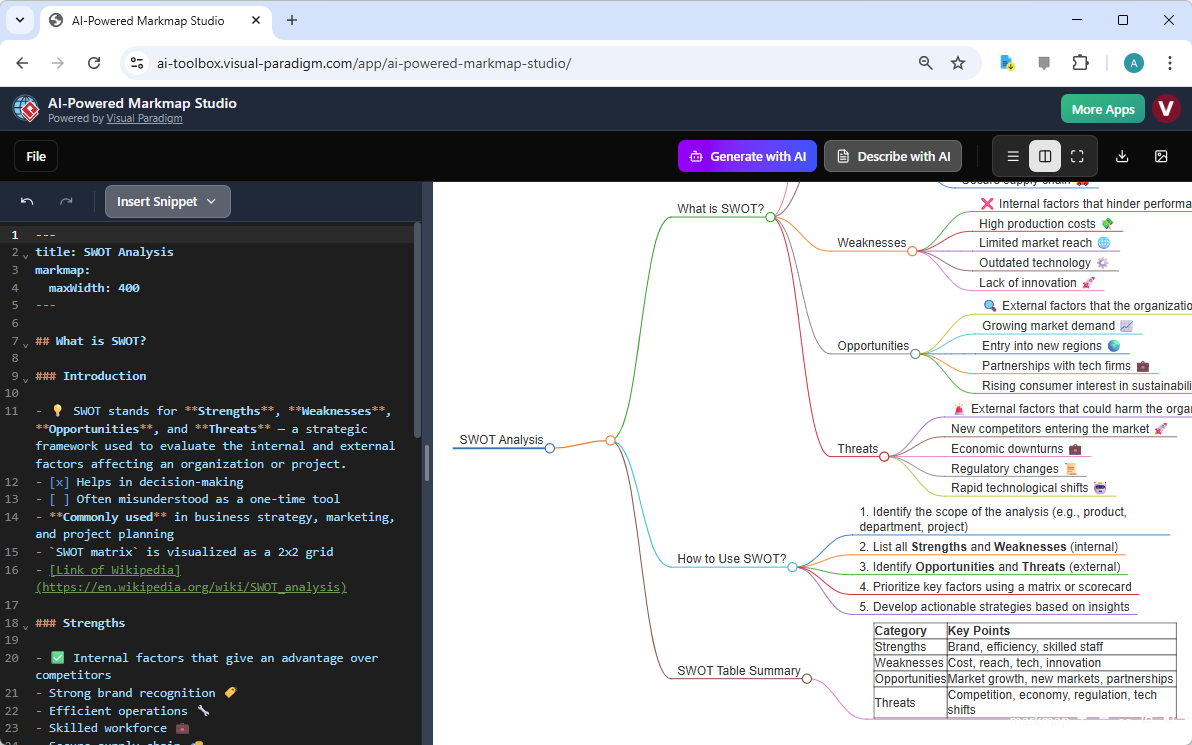The width and height of the screenshot is (1192, 745).
Task: Click the download markmap icon
Action: 1122,156
